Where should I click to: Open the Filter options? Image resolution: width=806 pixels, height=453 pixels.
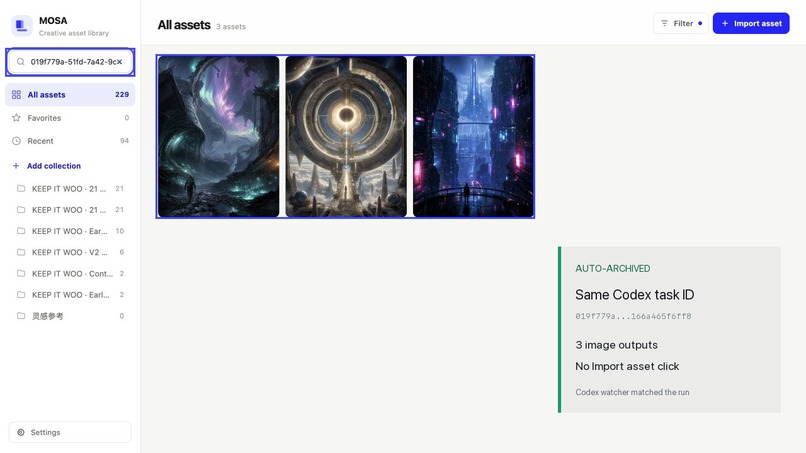coord(681,23)
